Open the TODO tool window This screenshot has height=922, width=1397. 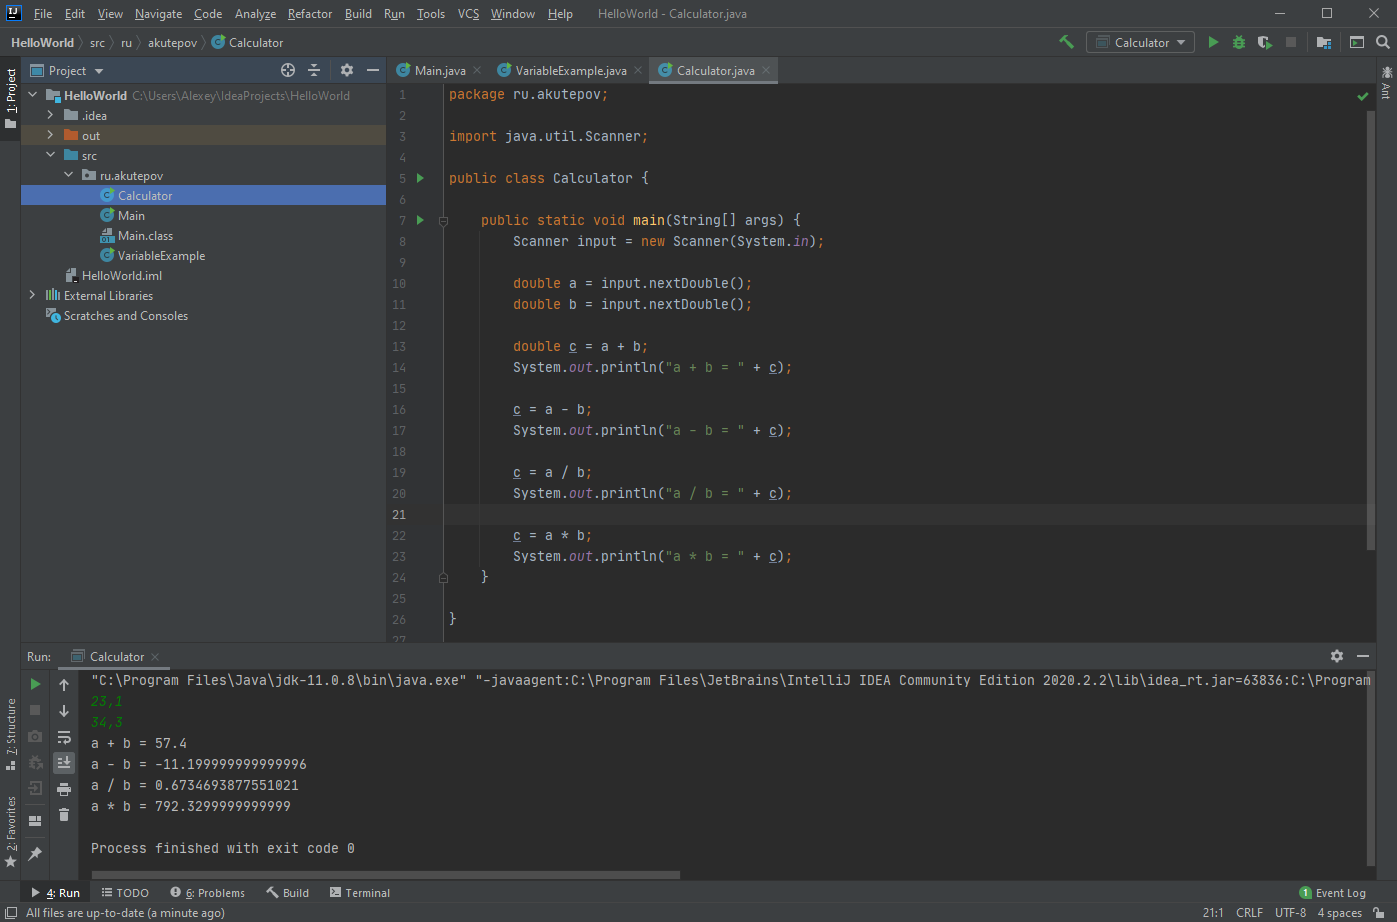click(125, 893)
